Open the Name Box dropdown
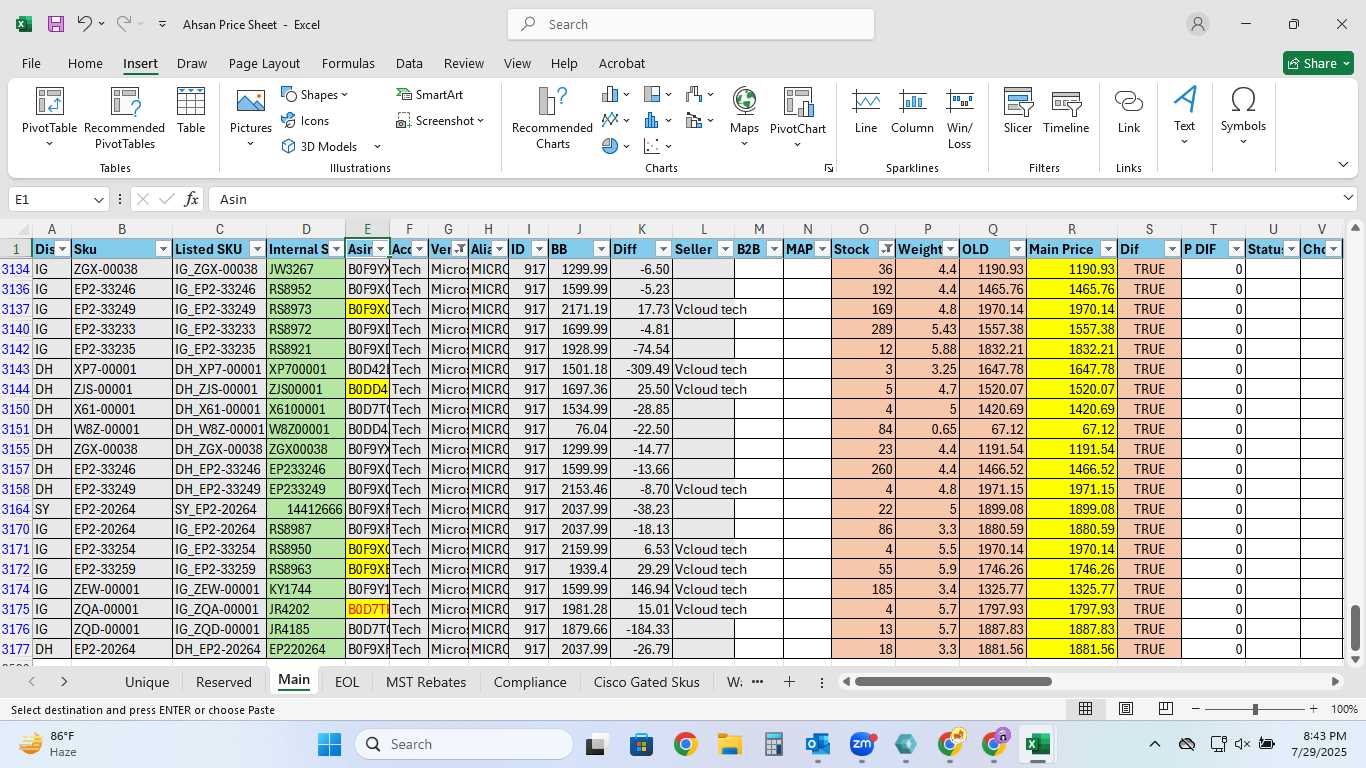 click(98, 200)
